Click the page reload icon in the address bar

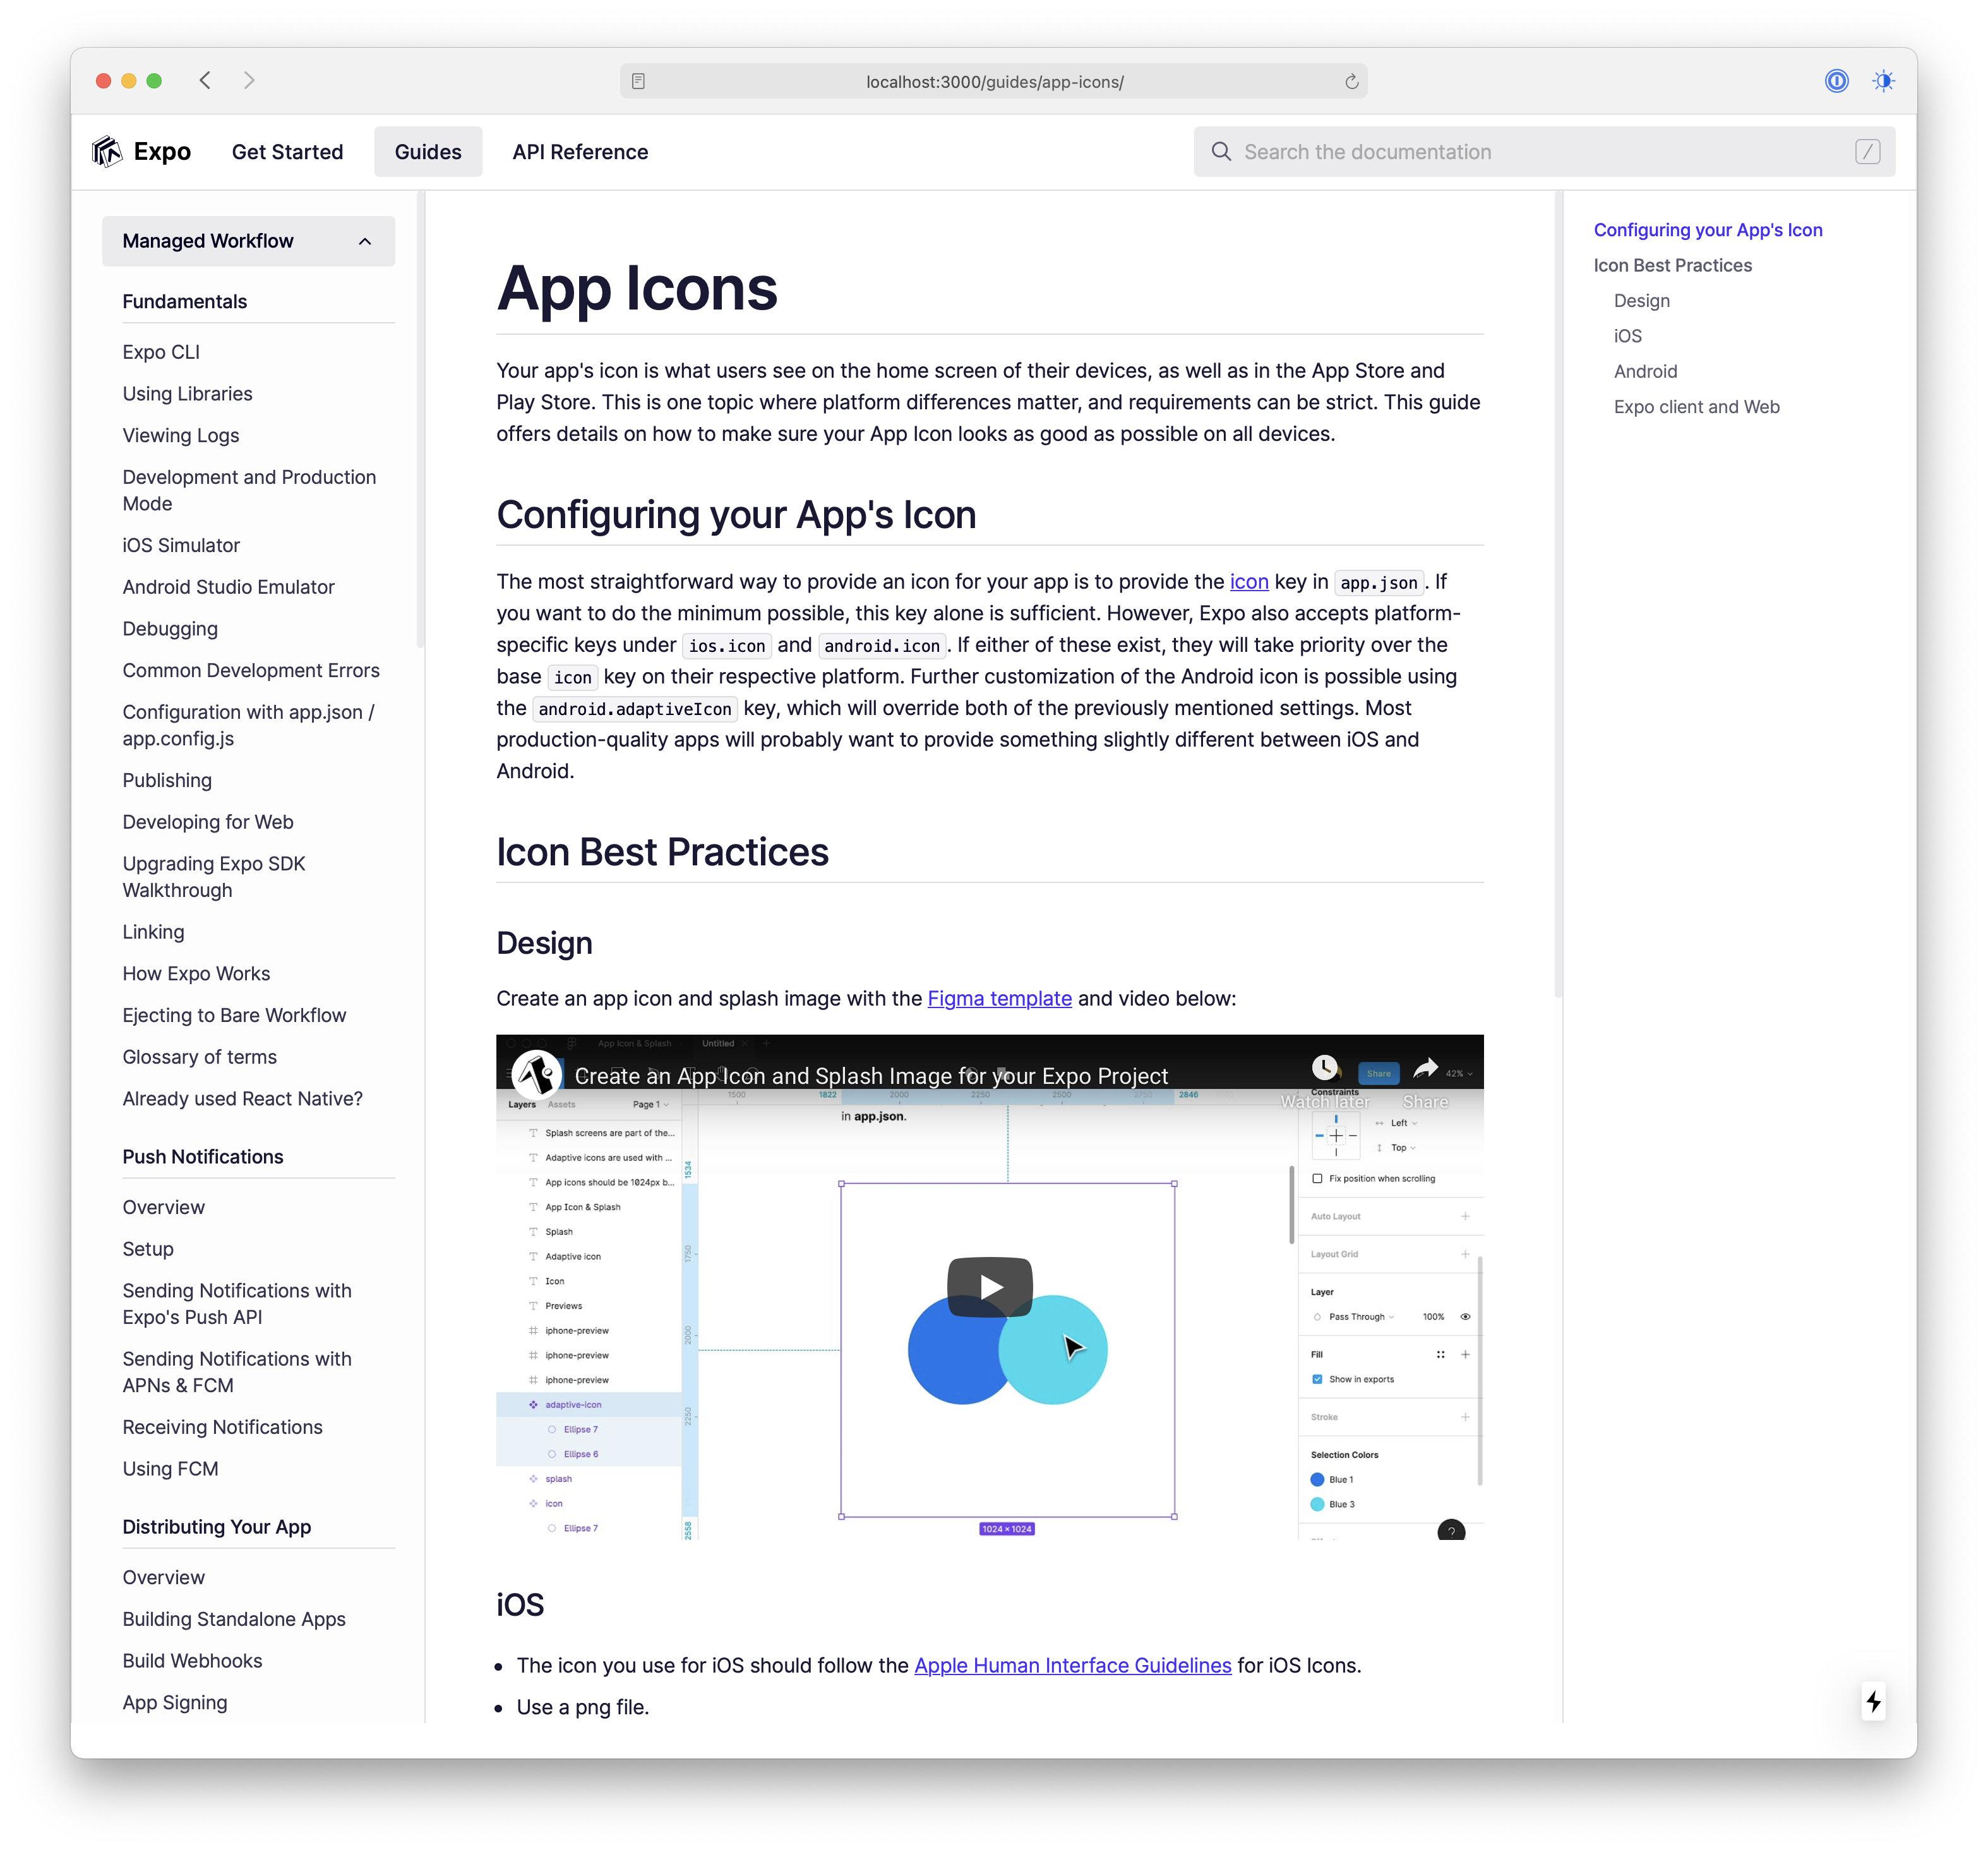click(x=1352, y=81)
